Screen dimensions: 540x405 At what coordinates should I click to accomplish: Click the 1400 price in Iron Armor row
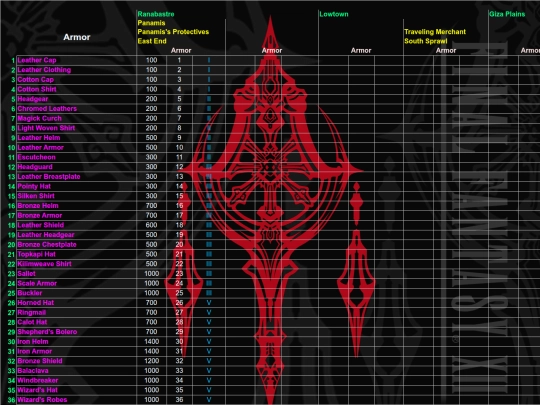tap(152, 351)
